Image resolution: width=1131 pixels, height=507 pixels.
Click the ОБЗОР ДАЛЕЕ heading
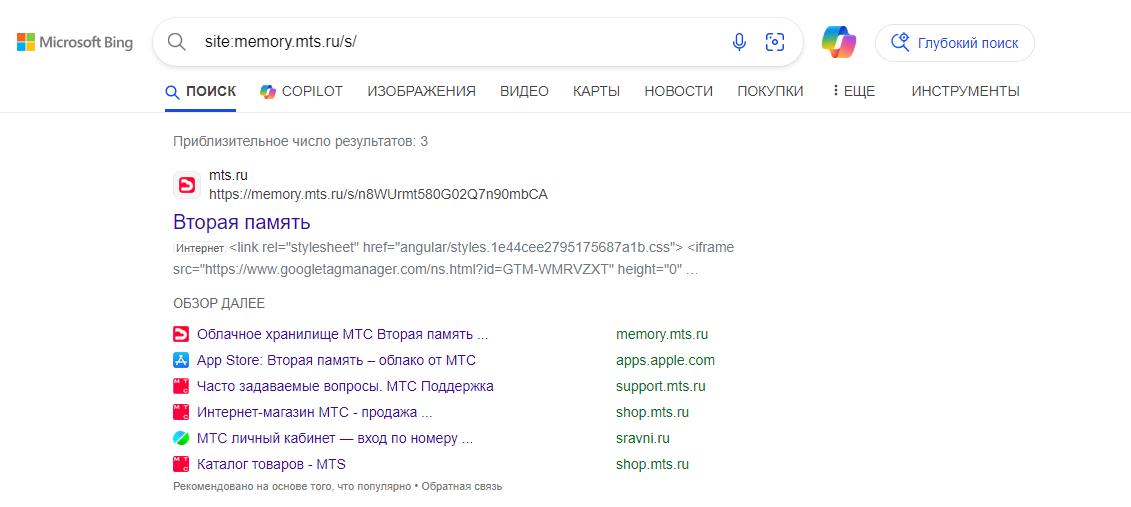tap(219, 304)
